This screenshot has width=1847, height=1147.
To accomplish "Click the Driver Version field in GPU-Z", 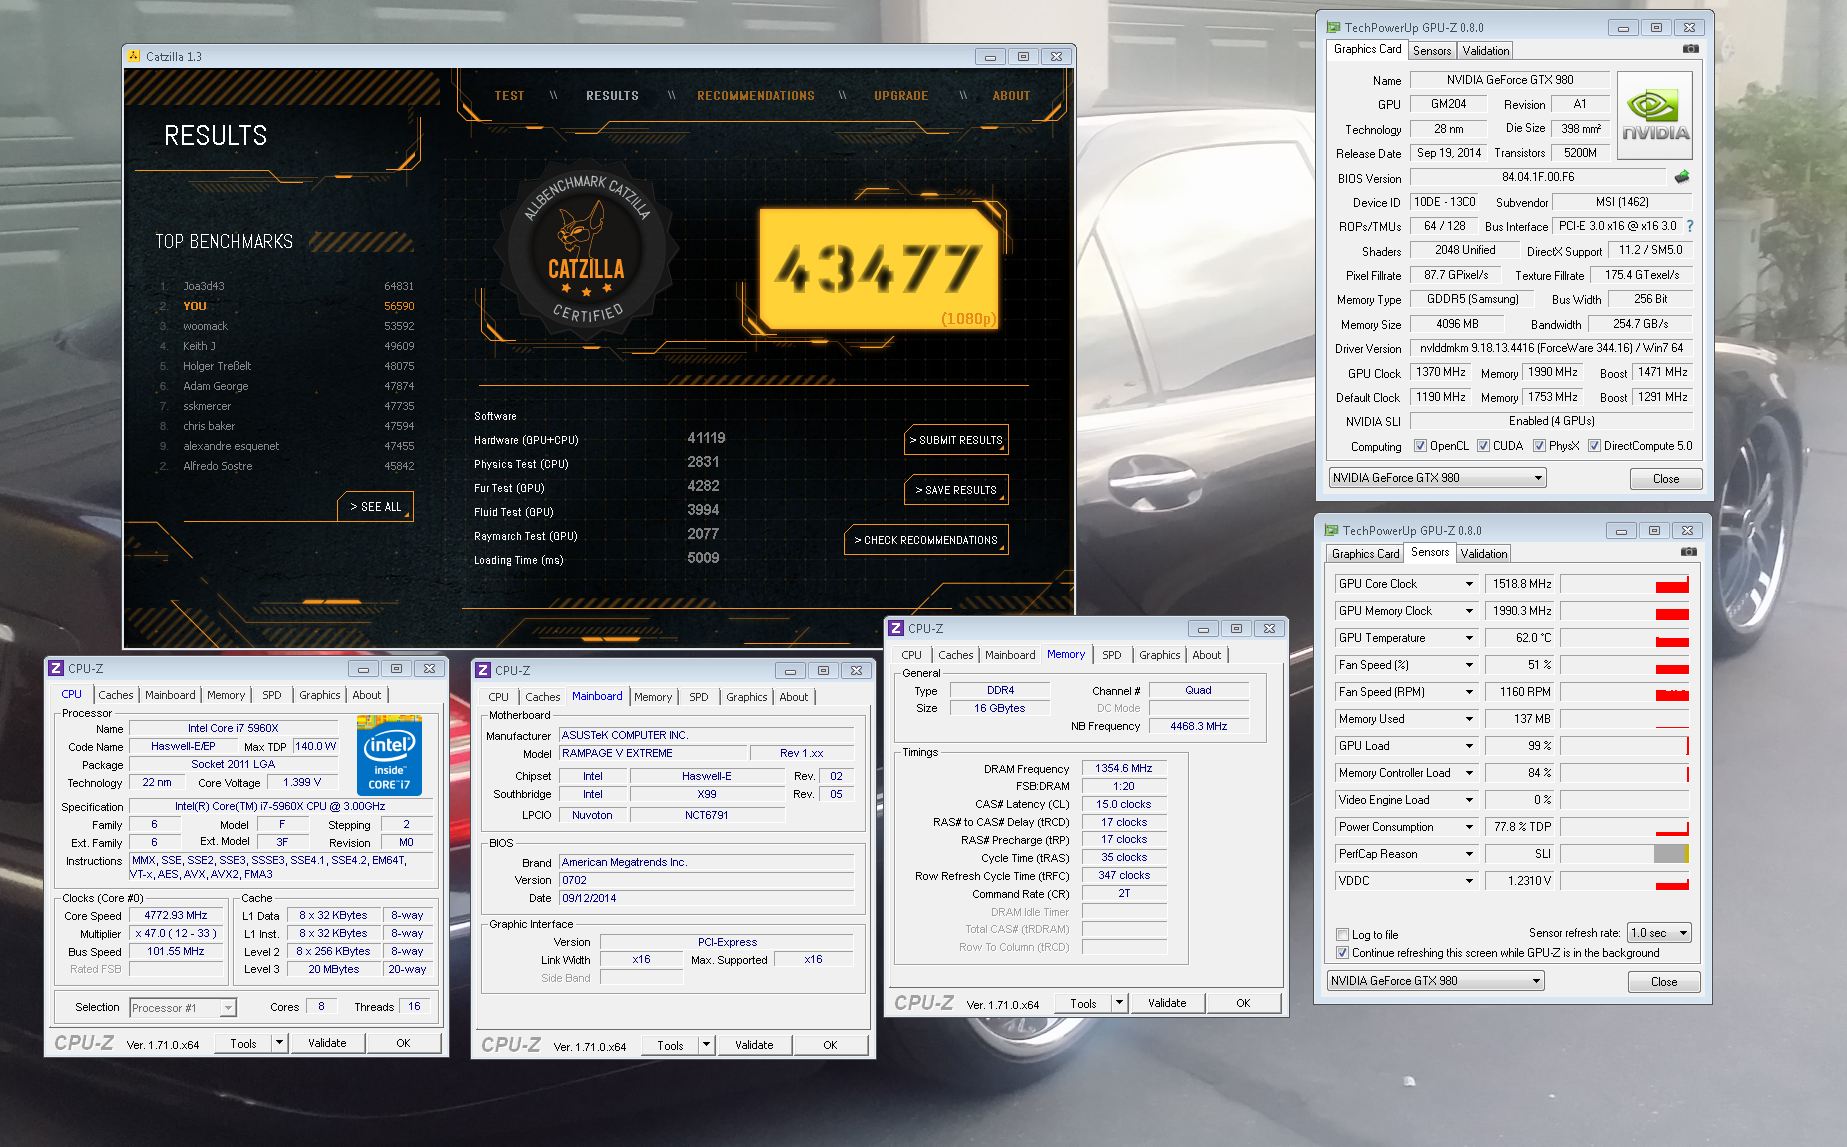I will tap(1551, 348).
